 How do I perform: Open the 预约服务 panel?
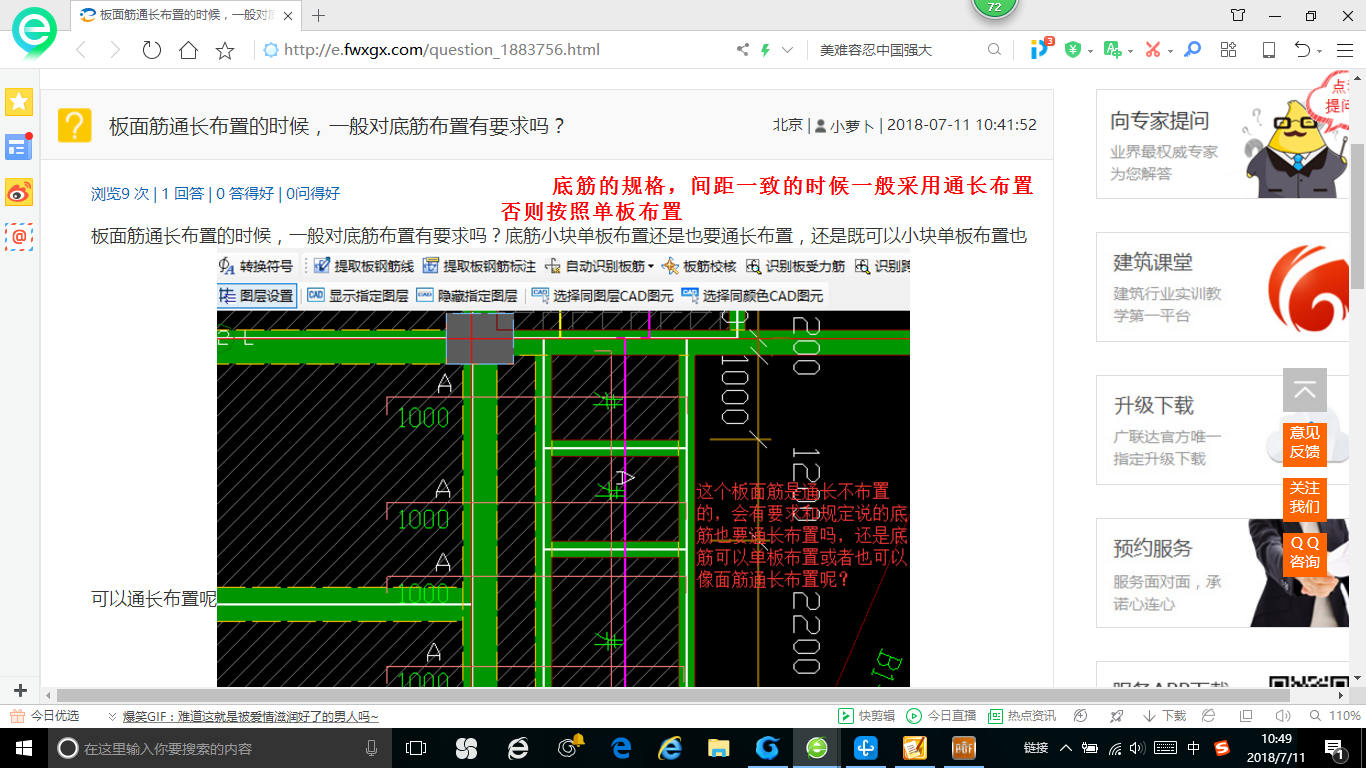(x=1220, y=573)
